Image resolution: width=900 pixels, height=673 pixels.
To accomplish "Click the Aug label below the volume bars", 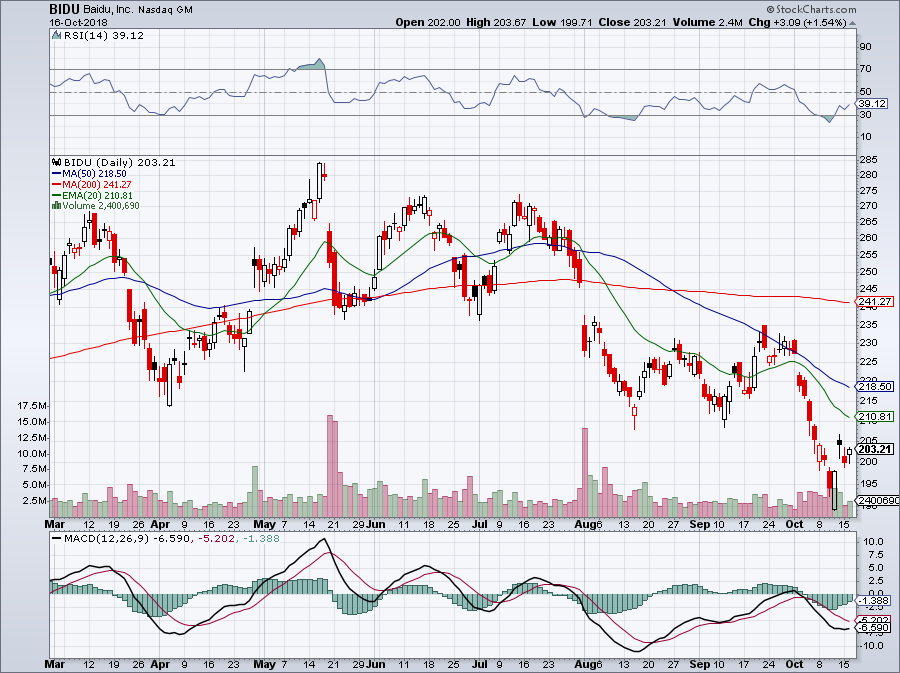I will point(585,524).
